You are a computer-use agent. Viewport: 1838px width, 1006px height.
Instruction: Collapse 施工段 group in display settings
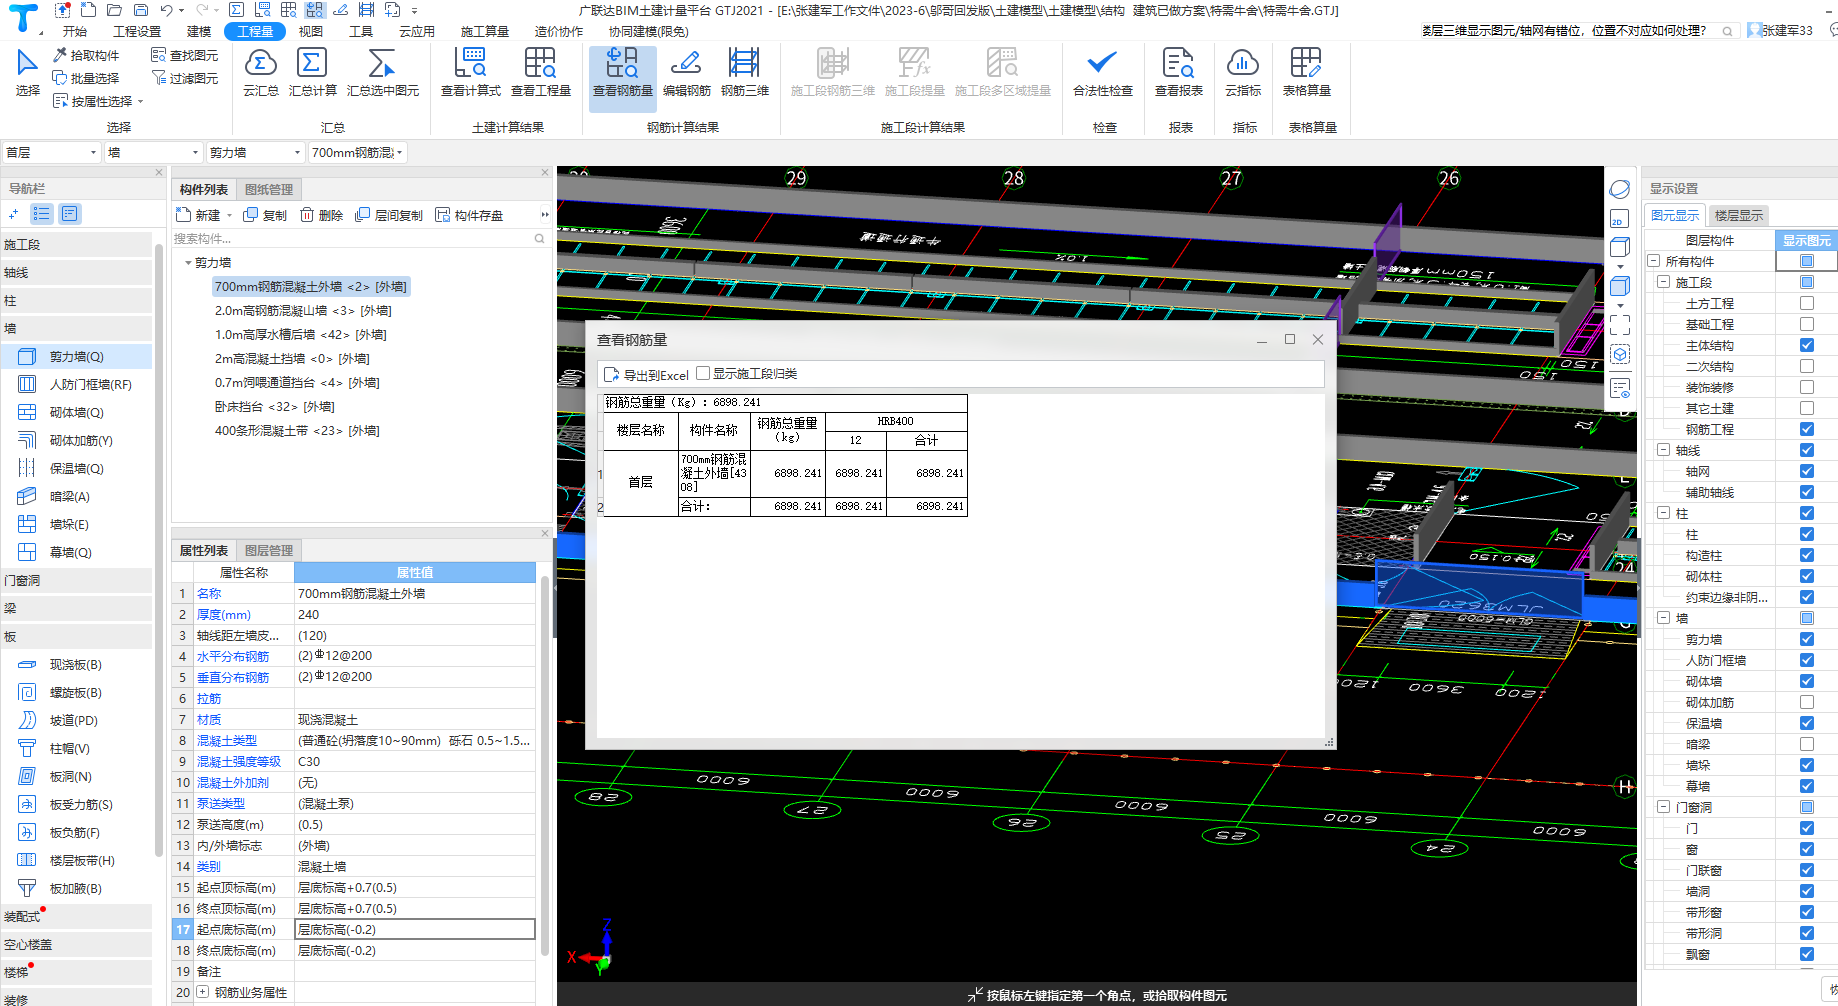click(1663, 282)
